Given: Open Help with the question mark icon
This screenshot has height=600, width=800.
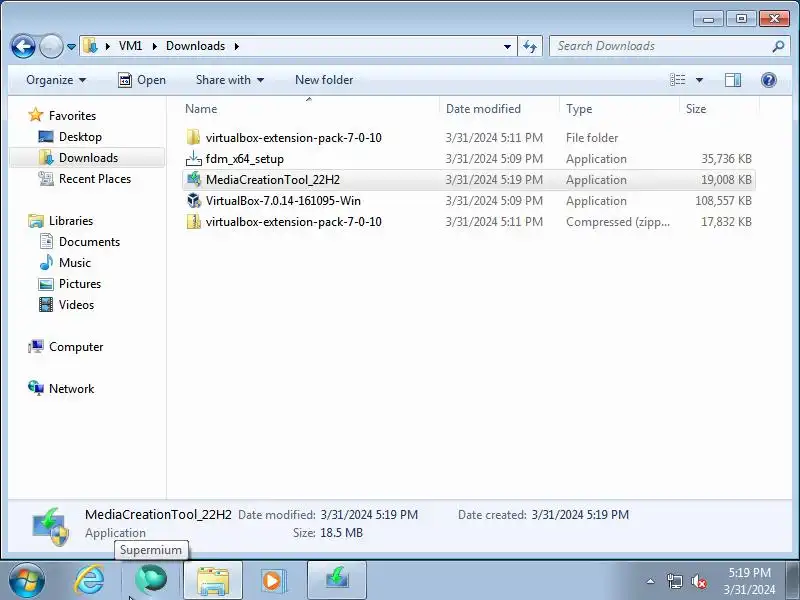Looking at the screenshot, I should pos(768,80).
